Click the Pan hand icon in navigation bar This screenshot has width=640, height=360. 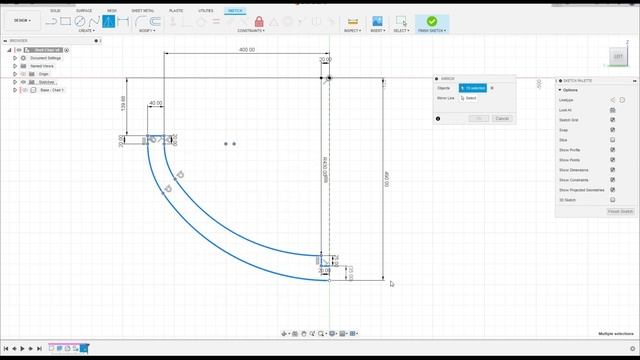[x=304, y=334]
